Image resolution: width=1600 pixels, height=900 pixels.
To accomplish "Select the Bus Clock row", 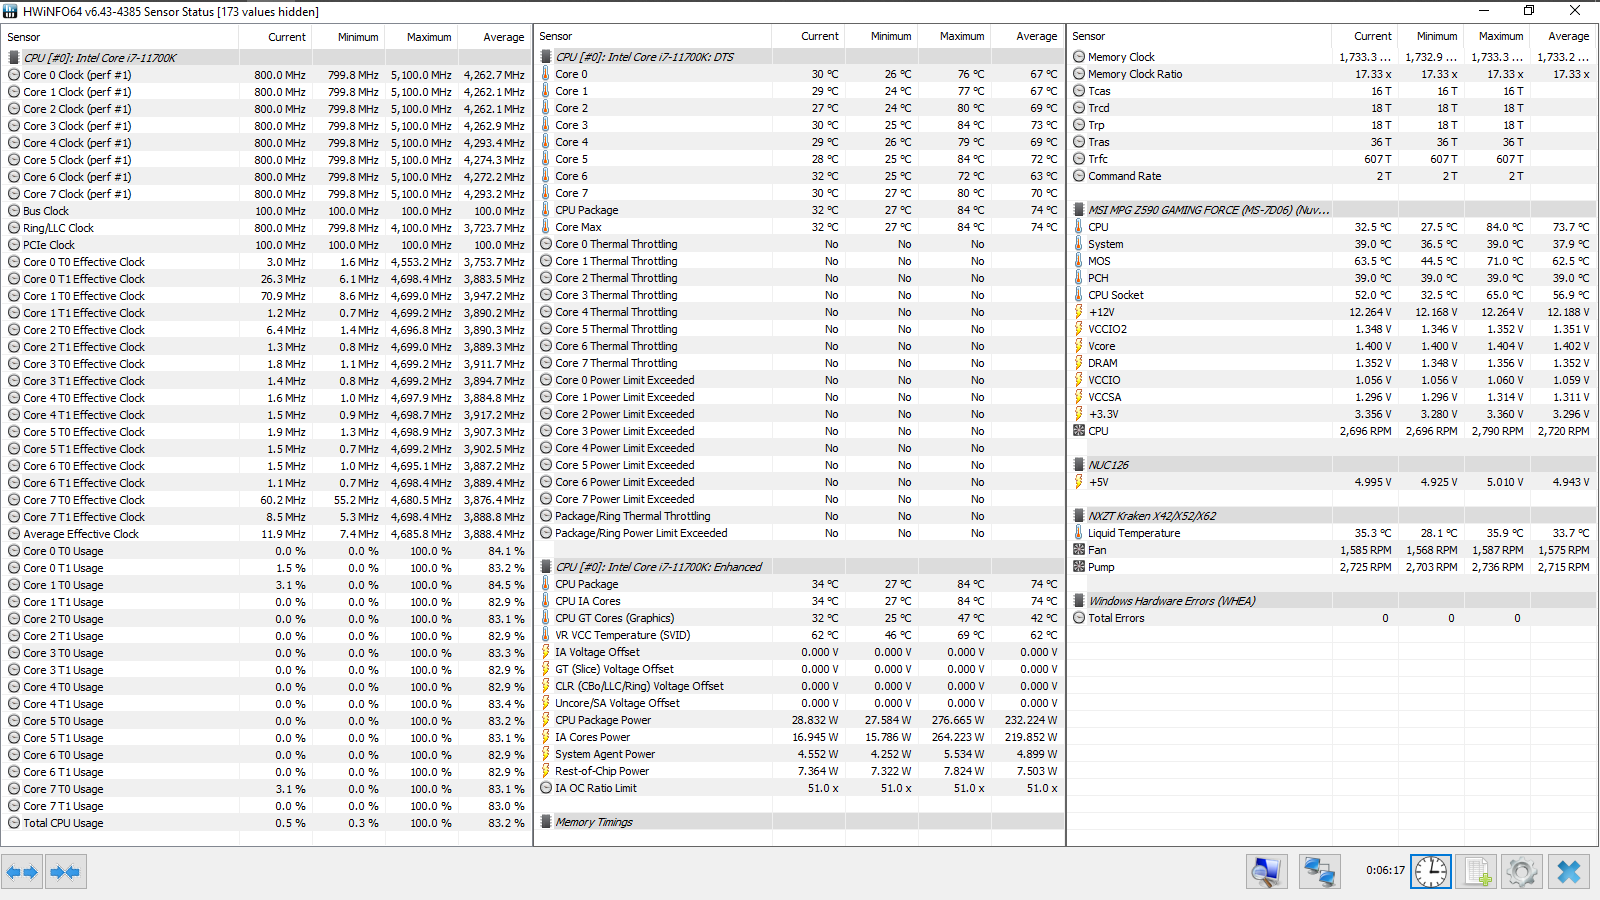I will (x=266, y=211).
